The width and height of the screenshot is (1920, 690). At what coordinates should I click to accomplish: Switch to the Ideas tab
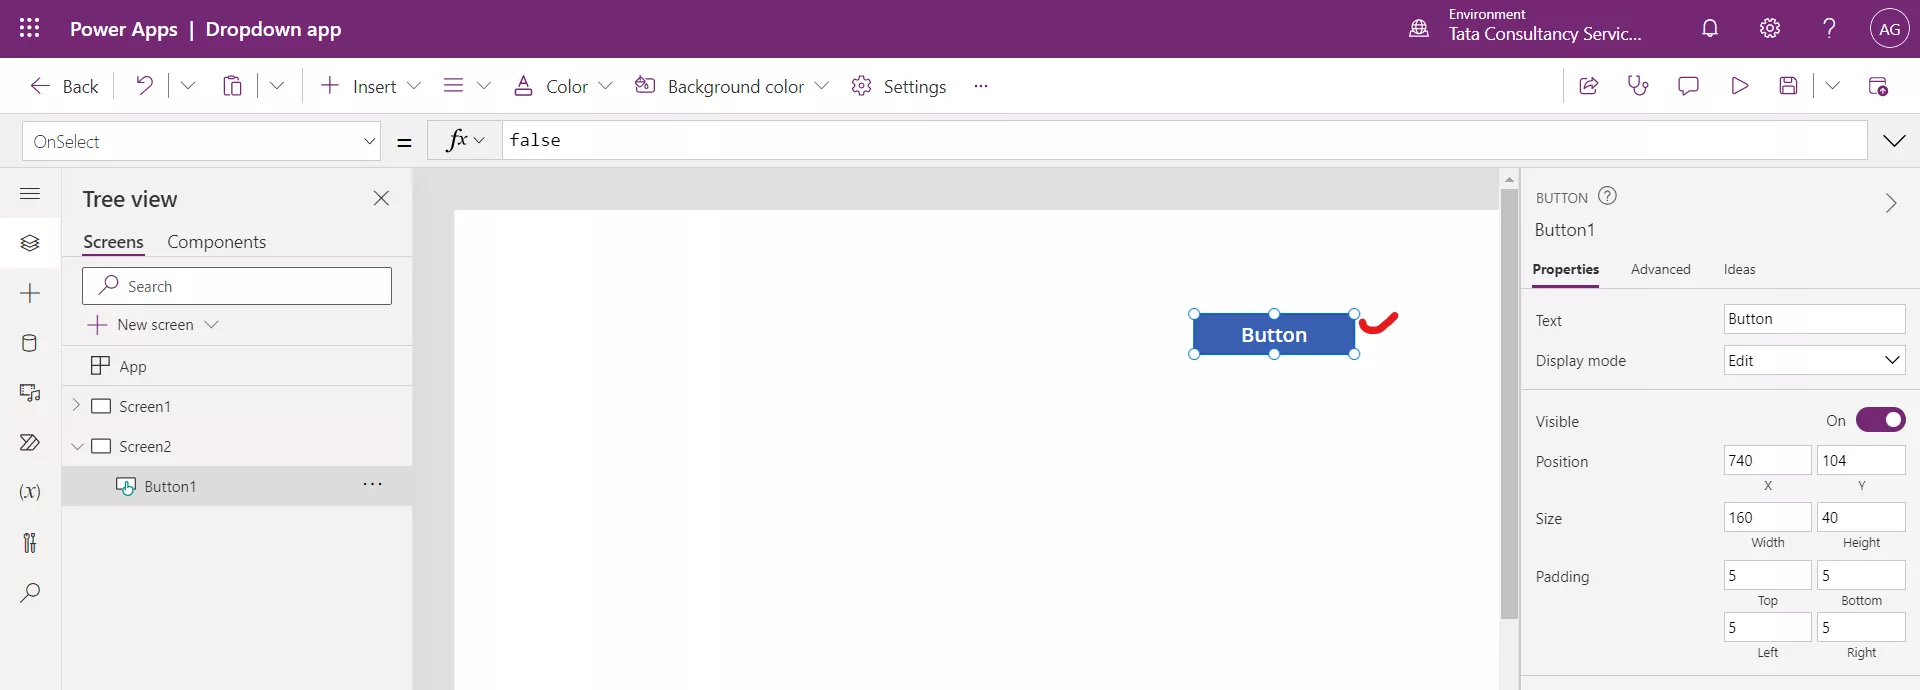[1739, 270]
